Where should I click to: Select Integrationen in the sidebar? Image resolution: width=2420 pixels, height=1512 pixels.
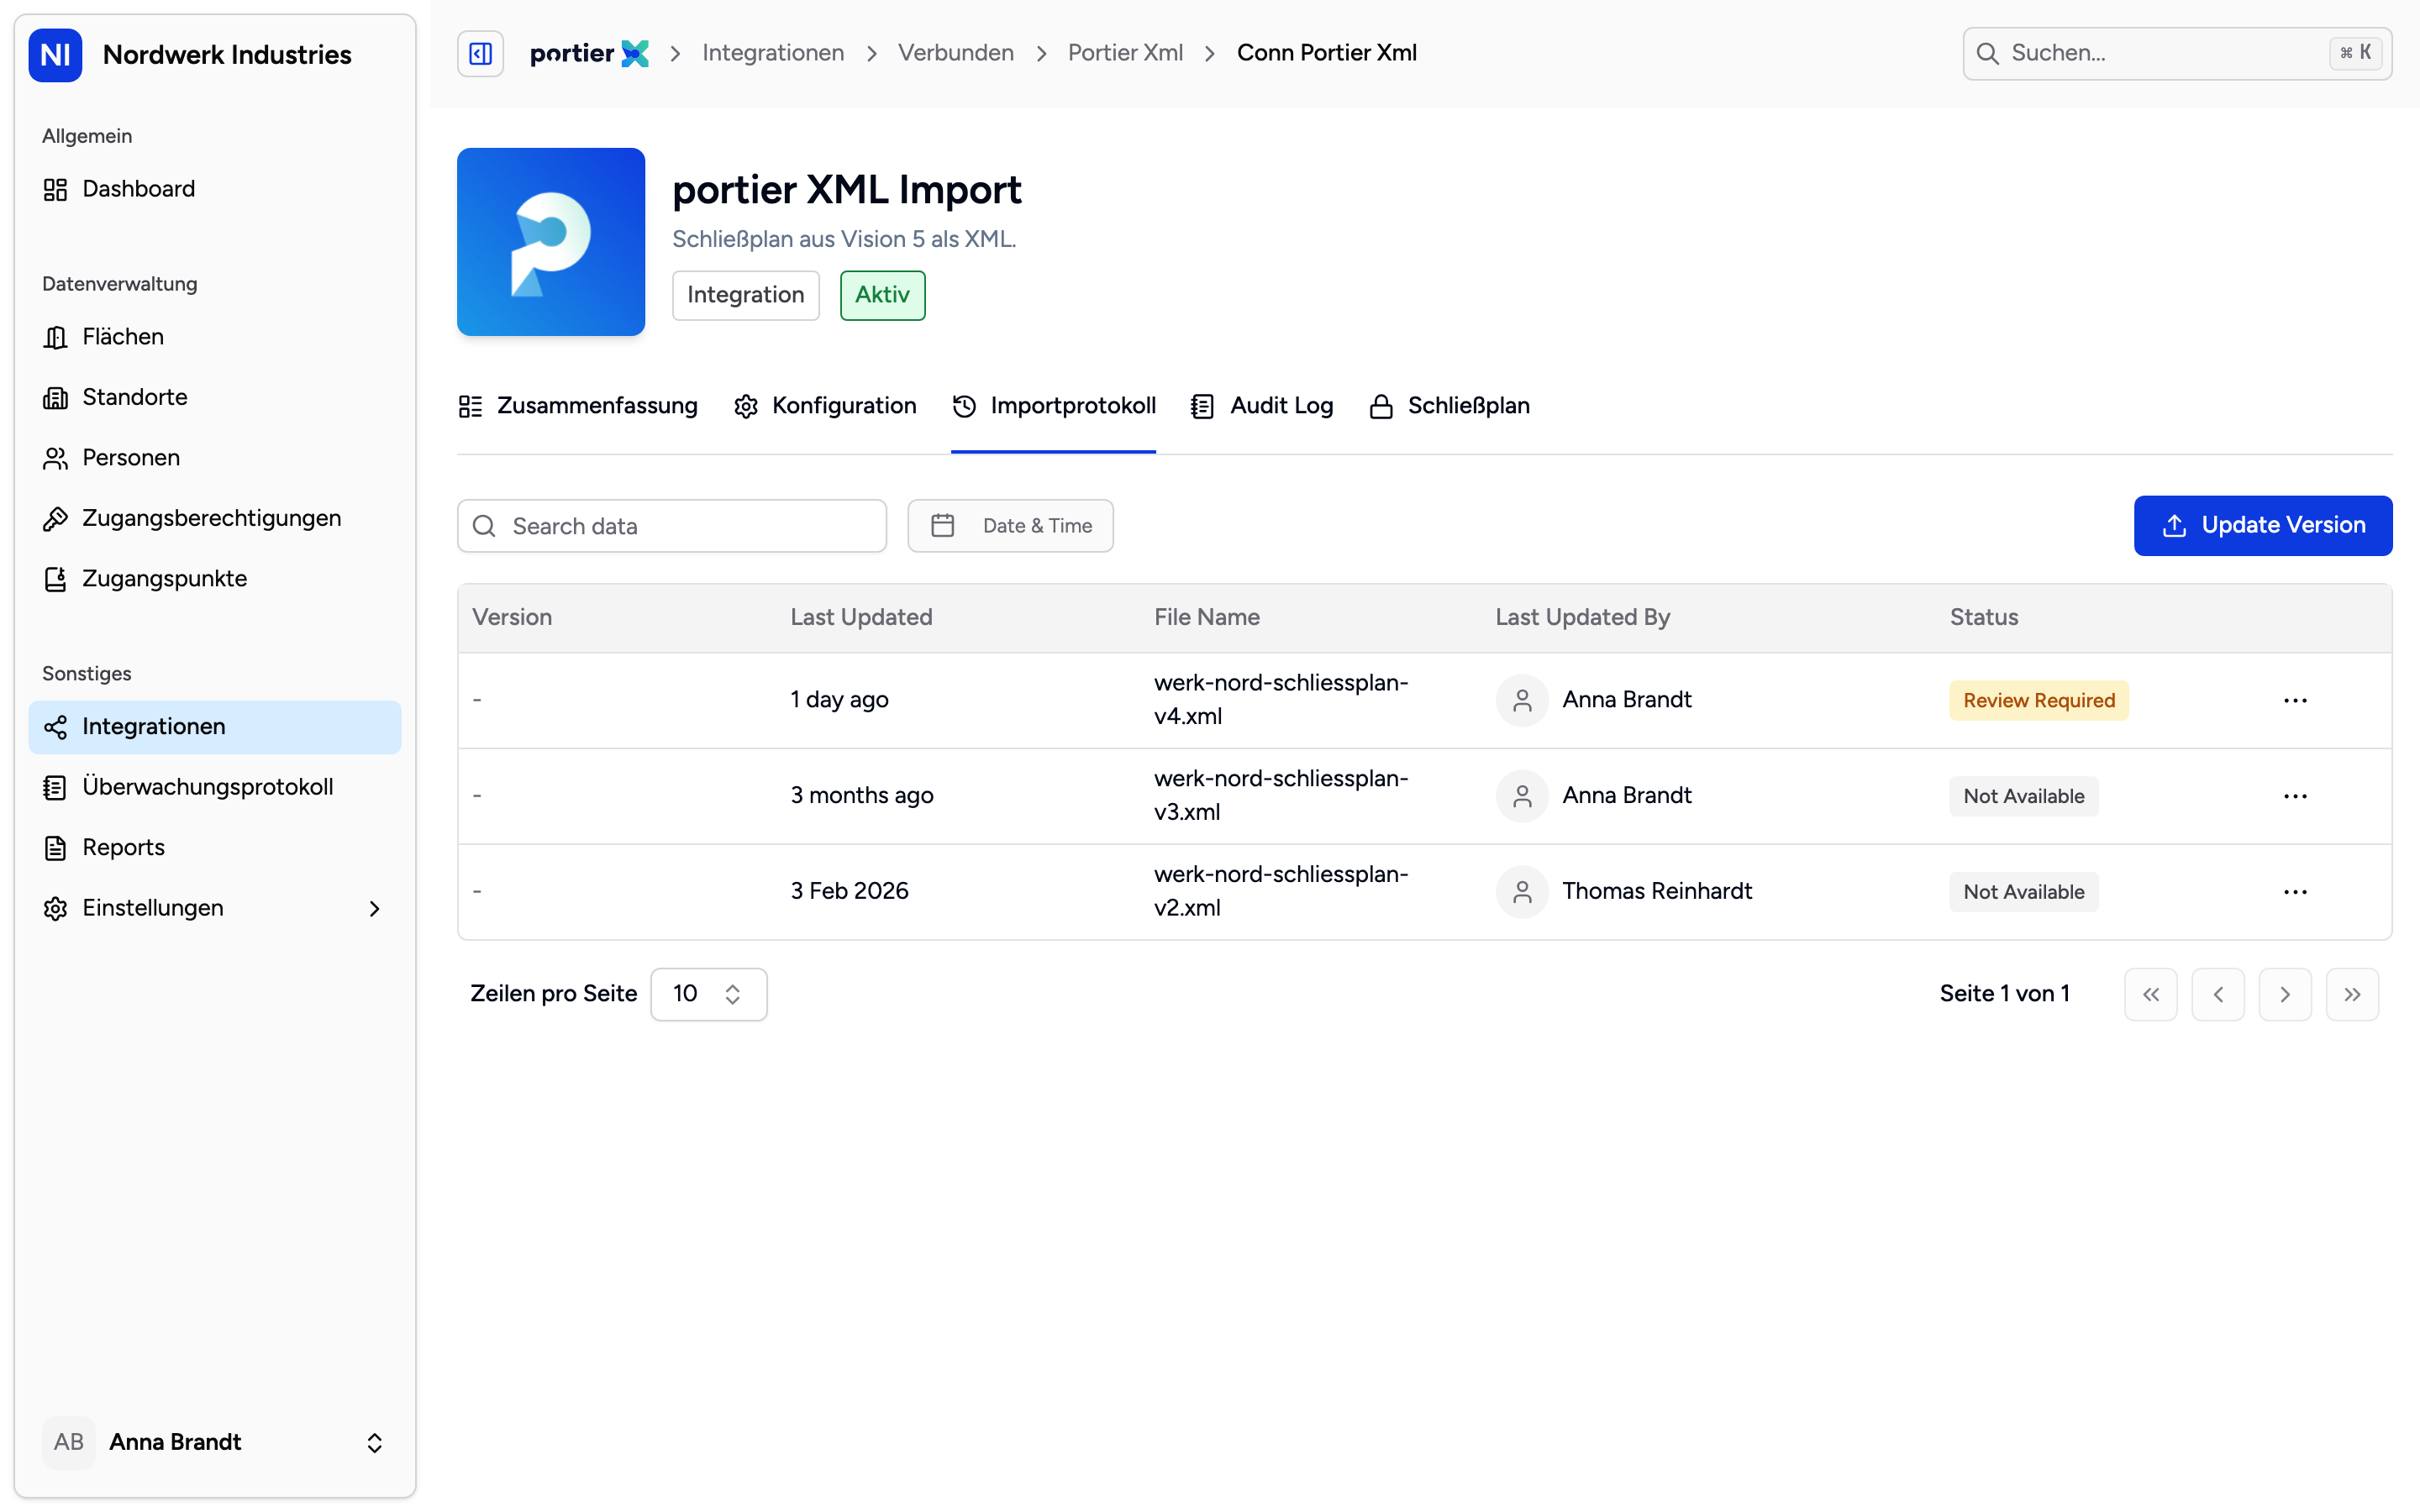[x=215, y=727]
